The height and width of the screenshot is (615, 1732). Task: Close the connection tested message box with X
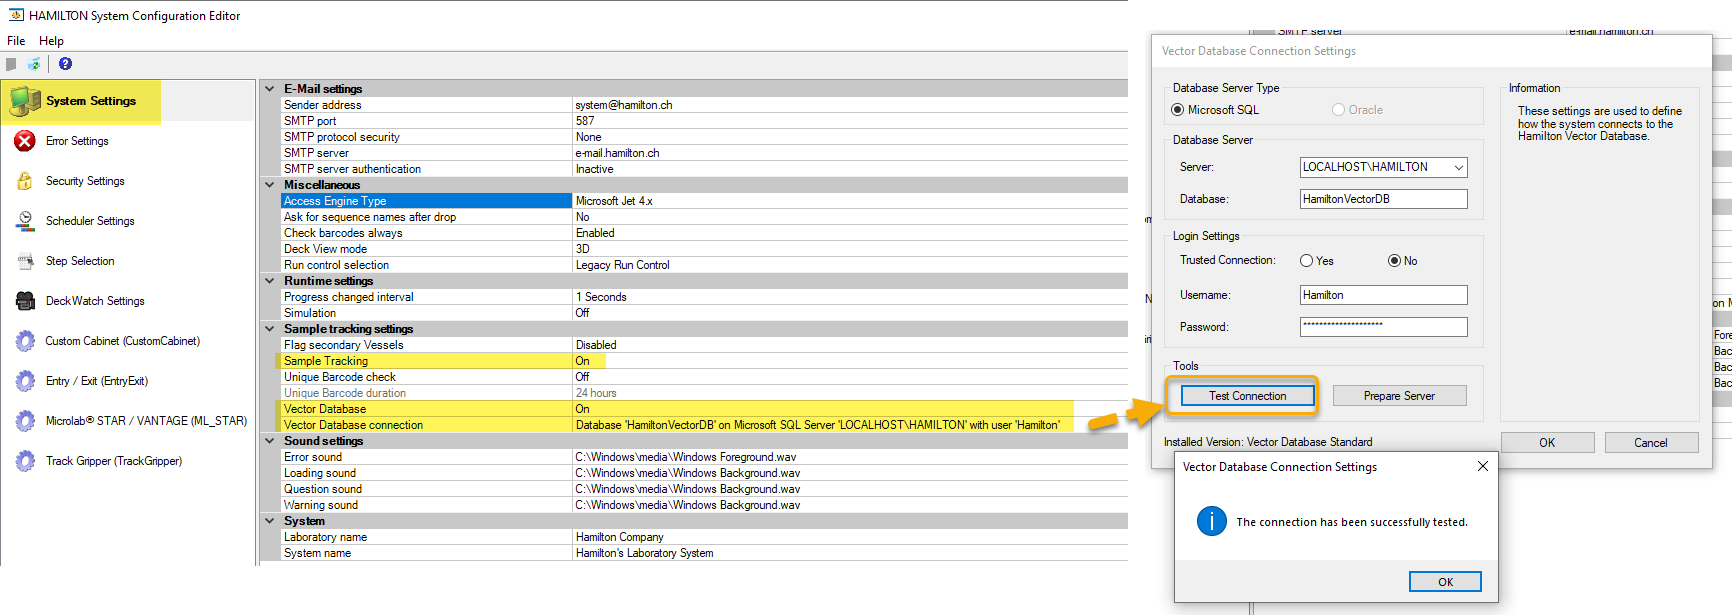coord(1483,466)
